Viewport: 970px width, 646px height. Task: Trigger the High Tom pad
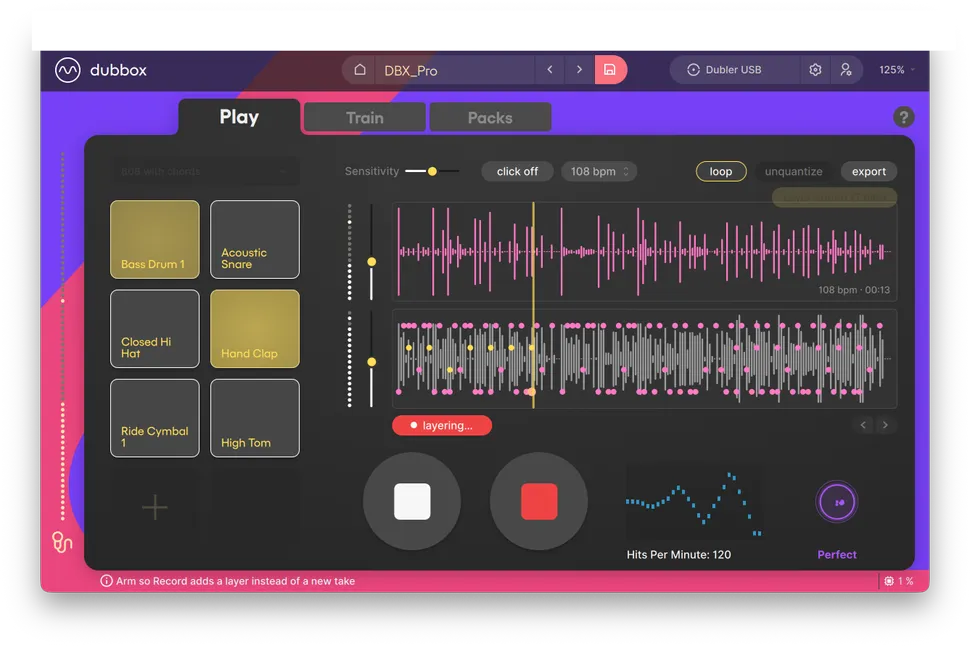coord(255,418)
